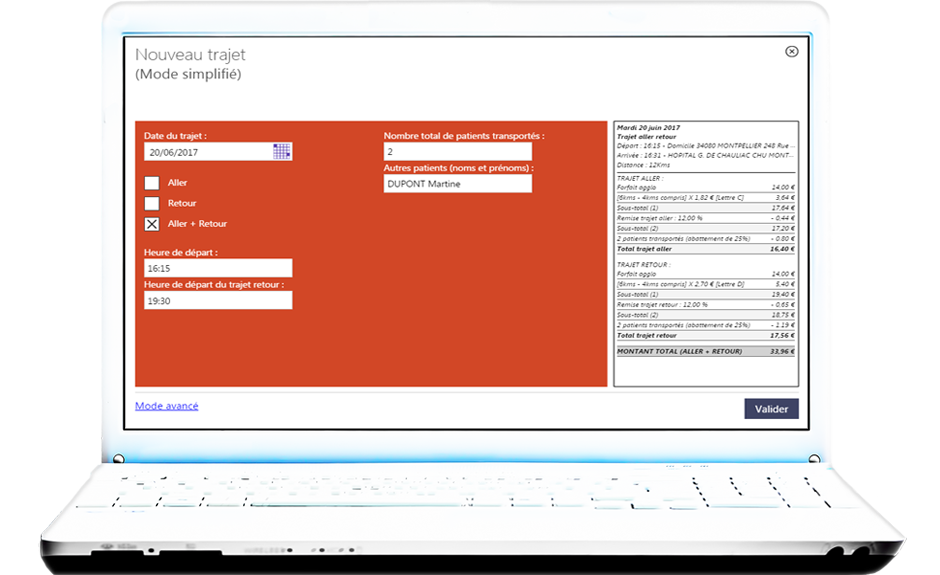Click the Départ 16:15 address line
Image resolution: width=940 pixels, height=575 pixels.
pos(705,146)
